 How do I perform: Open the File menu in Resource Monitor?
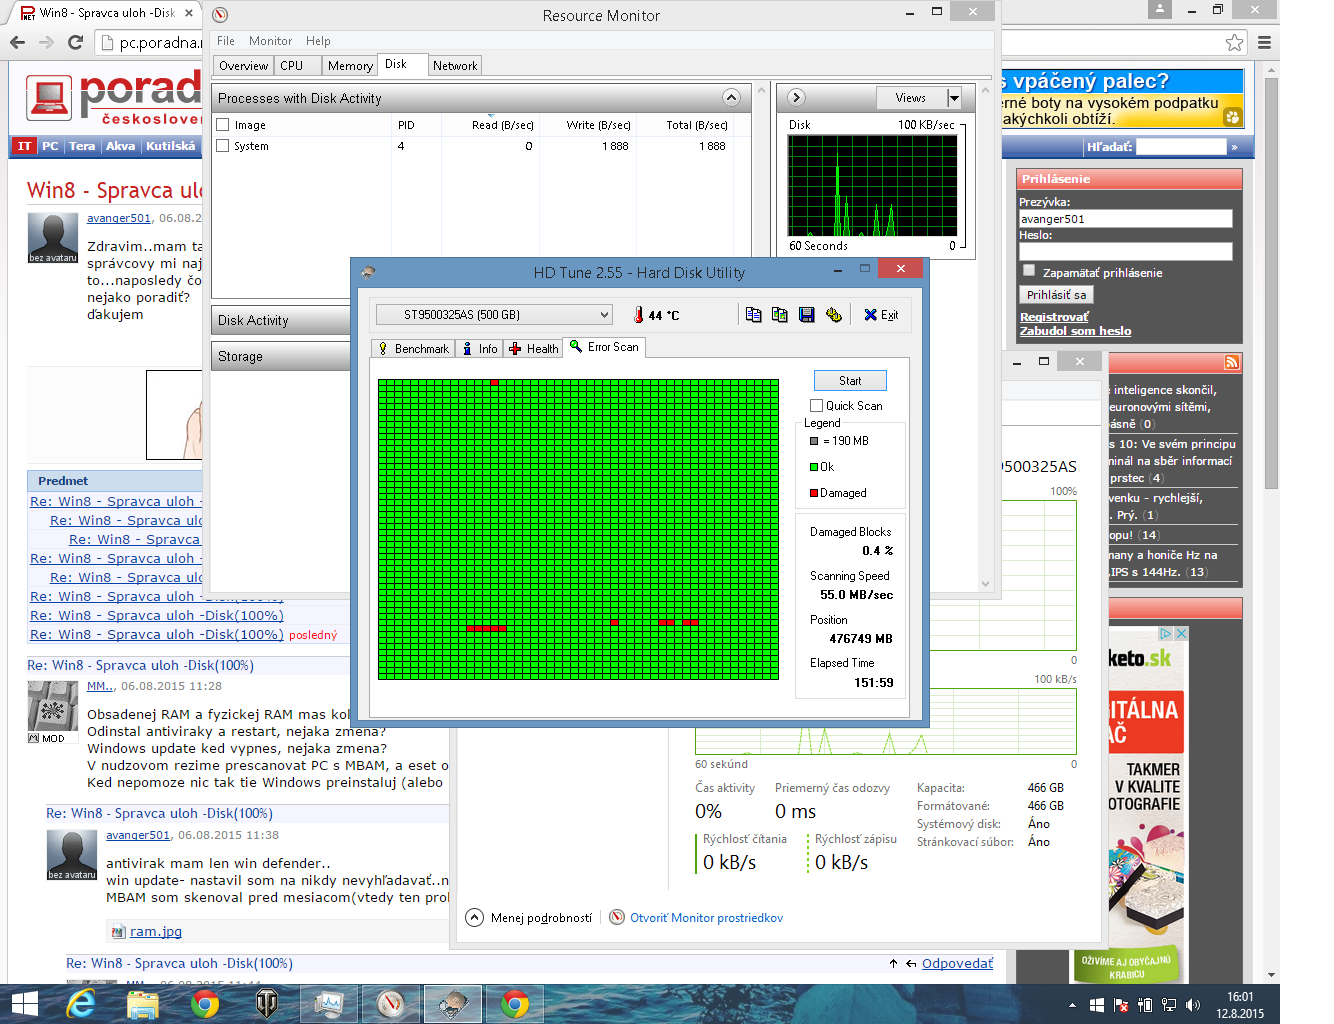[x=226, y=41]
